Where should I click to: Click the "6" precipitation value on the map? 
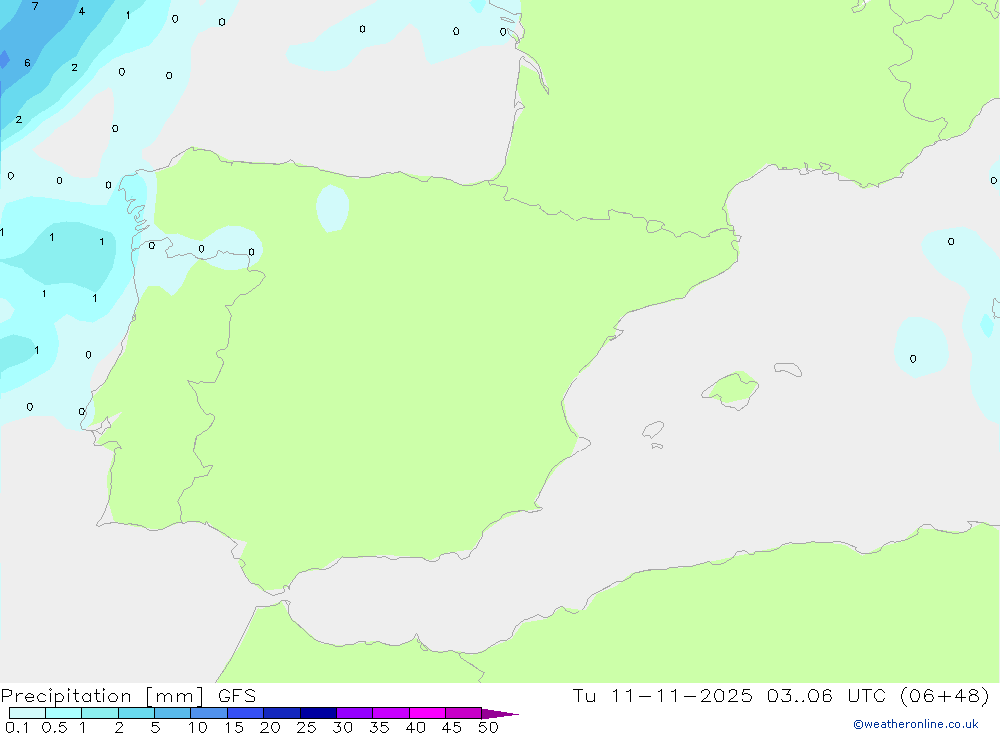pyautogui.click(x=27, y=63)
